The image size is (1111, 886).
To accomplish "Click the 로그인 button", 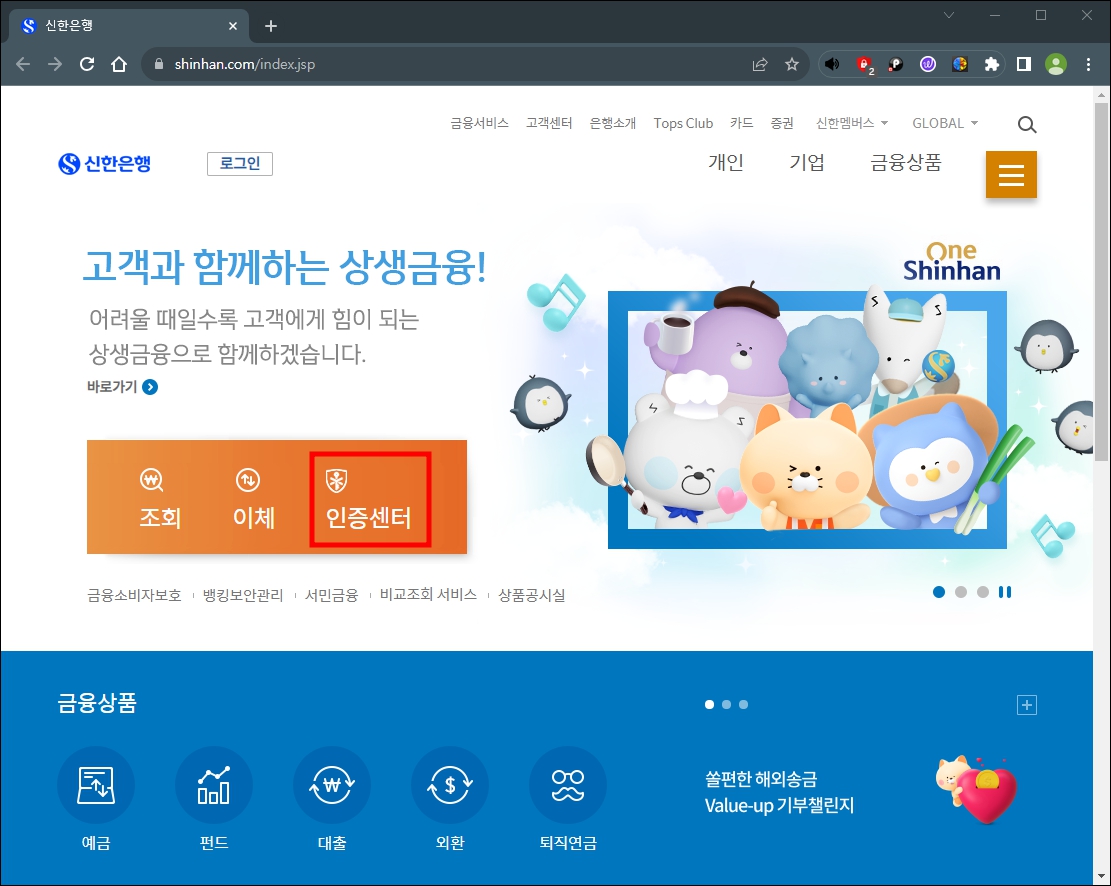I will click(239, 163).
